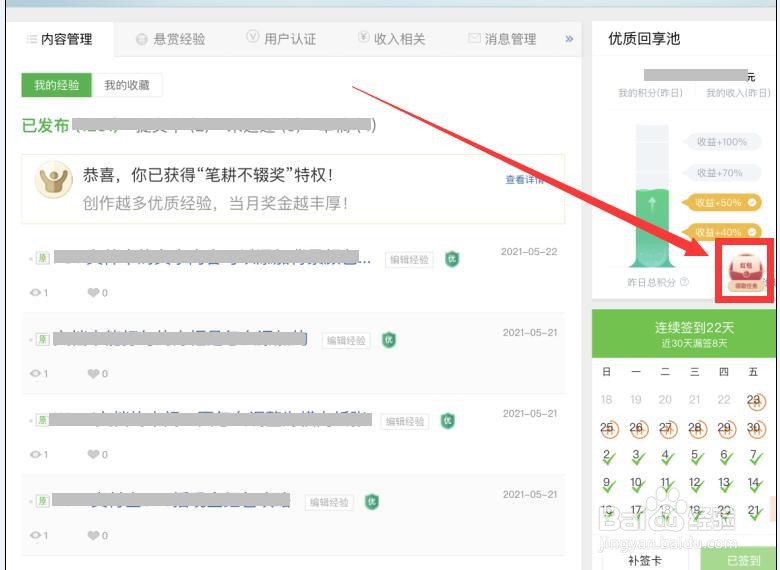Switch to the 悬赏经验 tab
Screen dimensions: 780x570
pyautogui.click(x=171, y=39)
